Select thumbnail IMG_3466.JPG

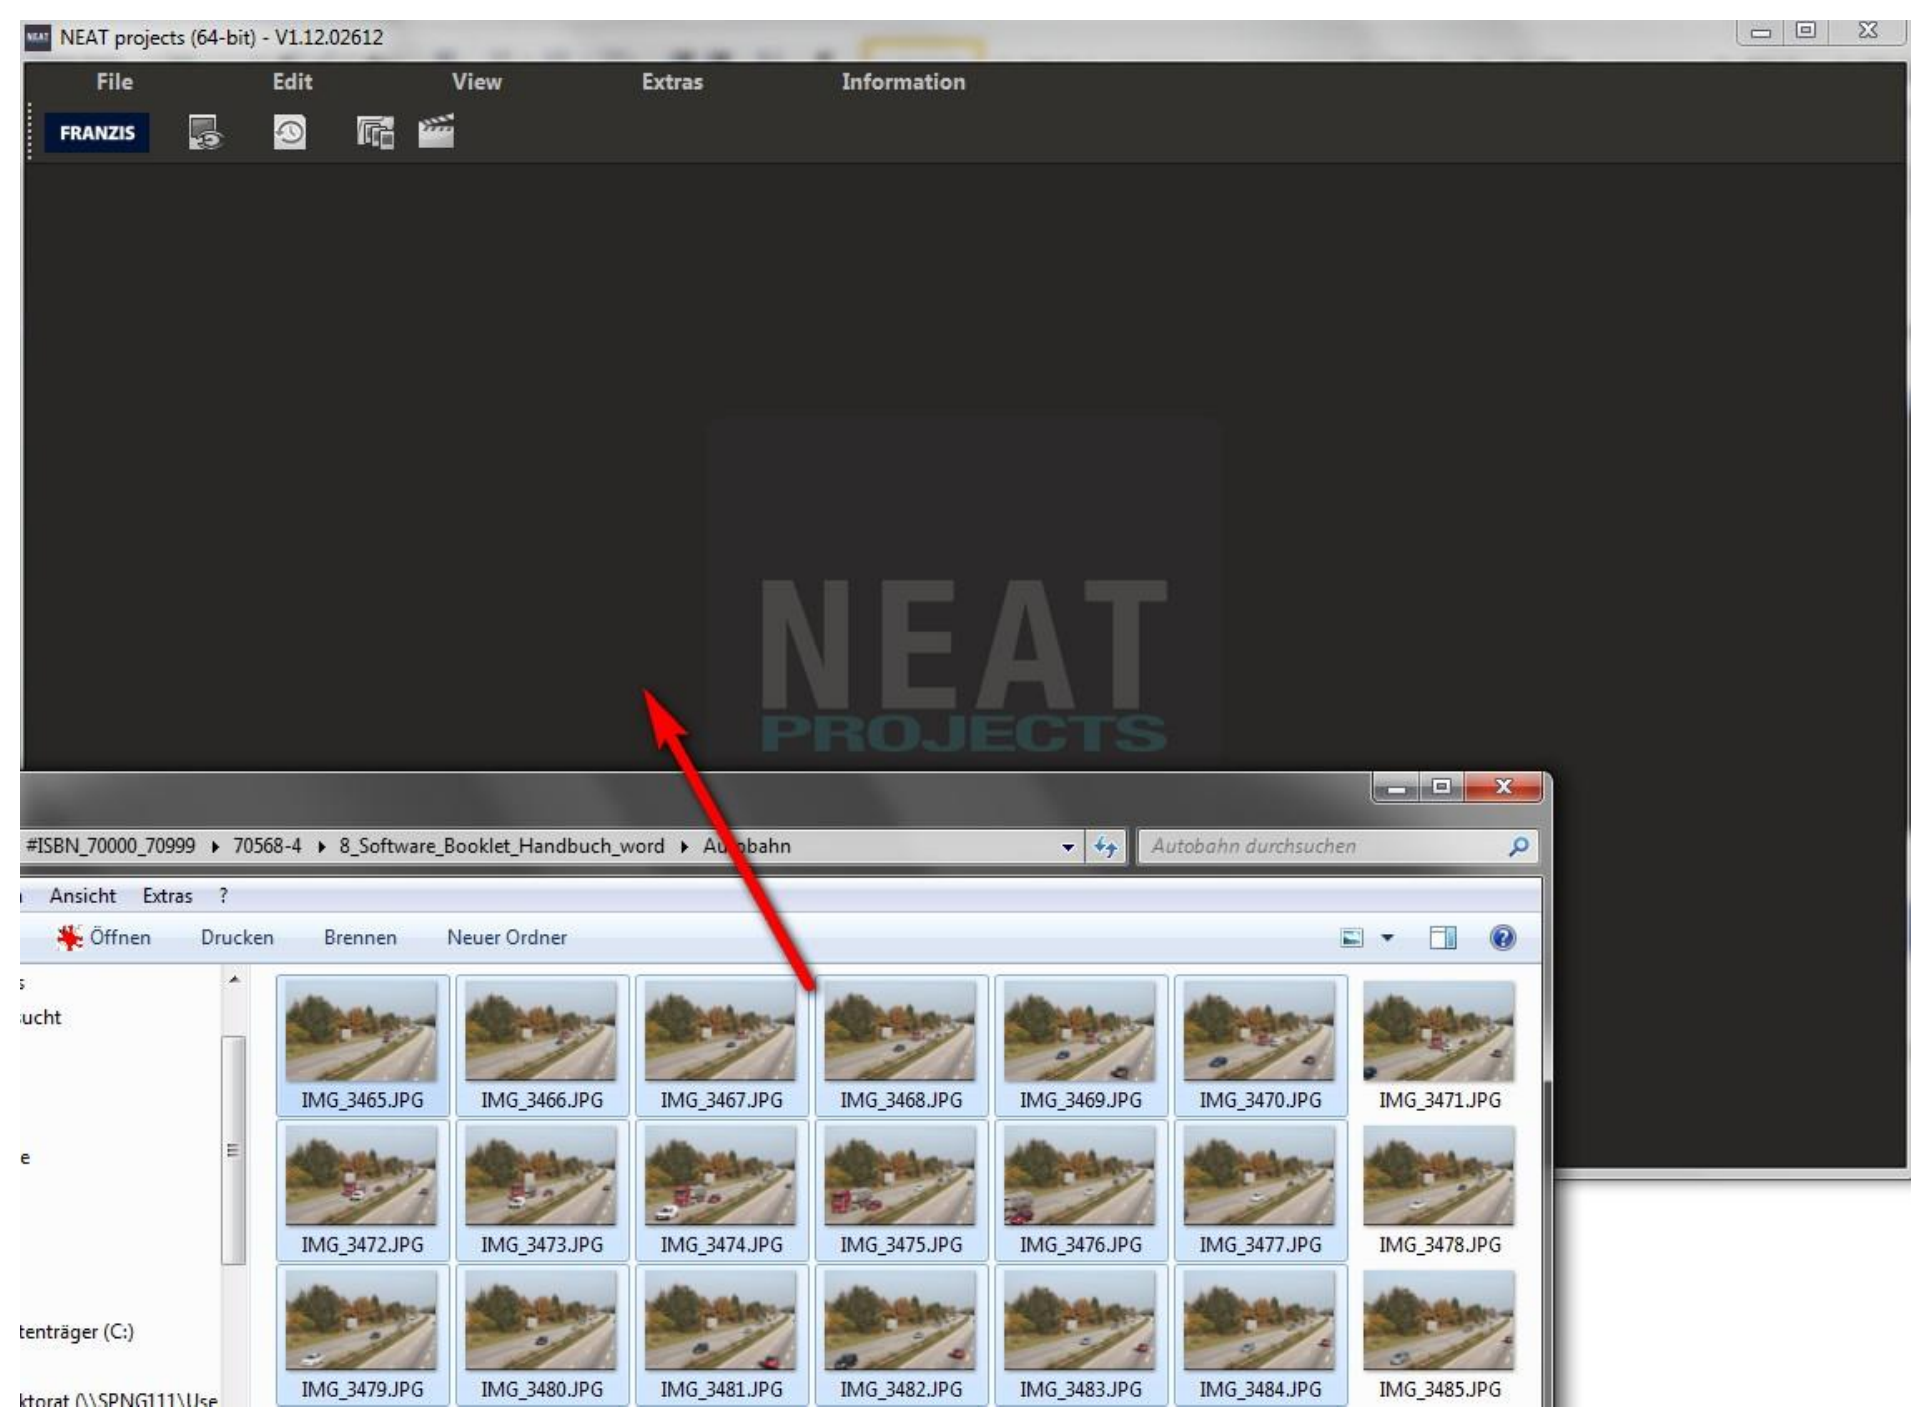(542, 1045)
